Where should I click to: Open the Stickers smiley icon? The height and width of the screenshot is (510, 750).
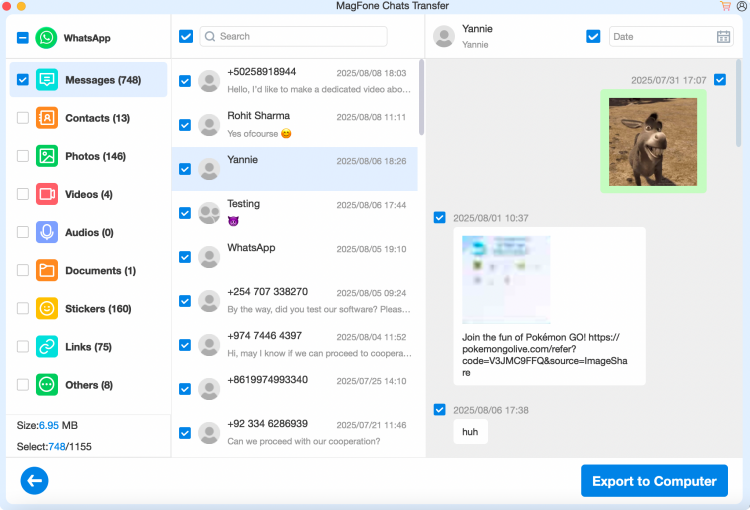click(47, 309)
